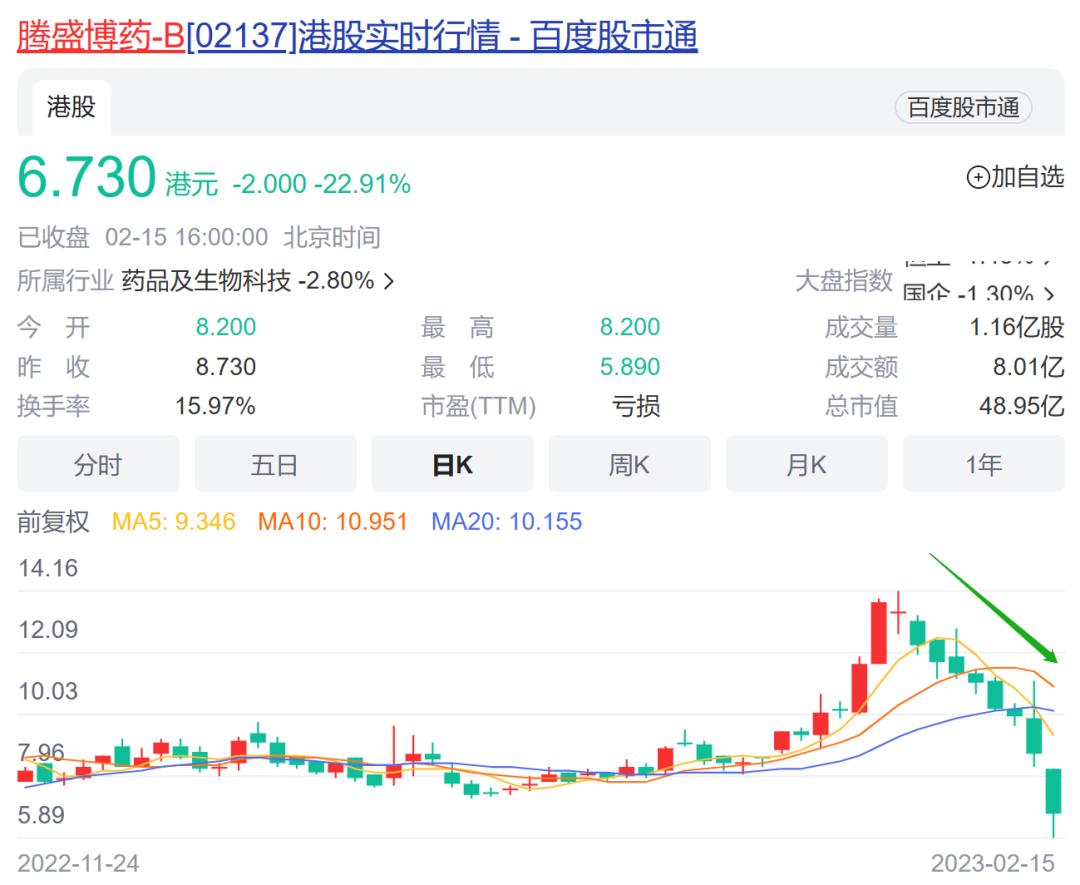Click the 14.16 price axis label
The width and height of the screenshot is (1080, 885).
pyautogui.click(x=48, y=568)
